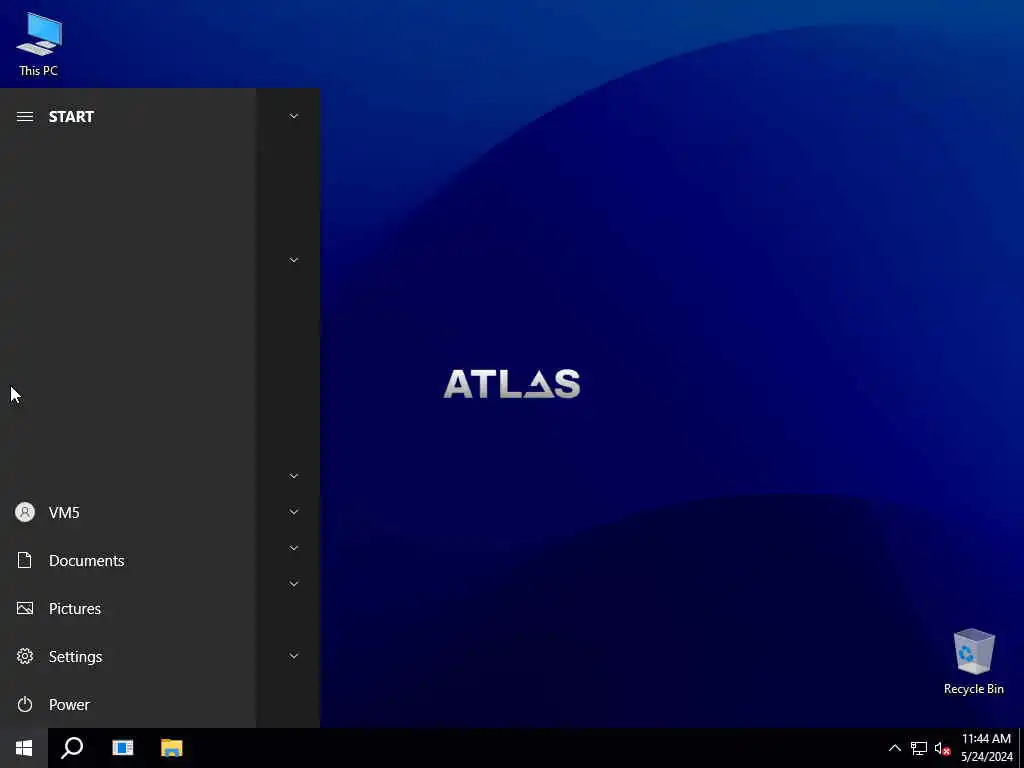This screenshot has height=768, width=1024.
Task: Open the clock showing 11:44 AM
Action: 986,748
